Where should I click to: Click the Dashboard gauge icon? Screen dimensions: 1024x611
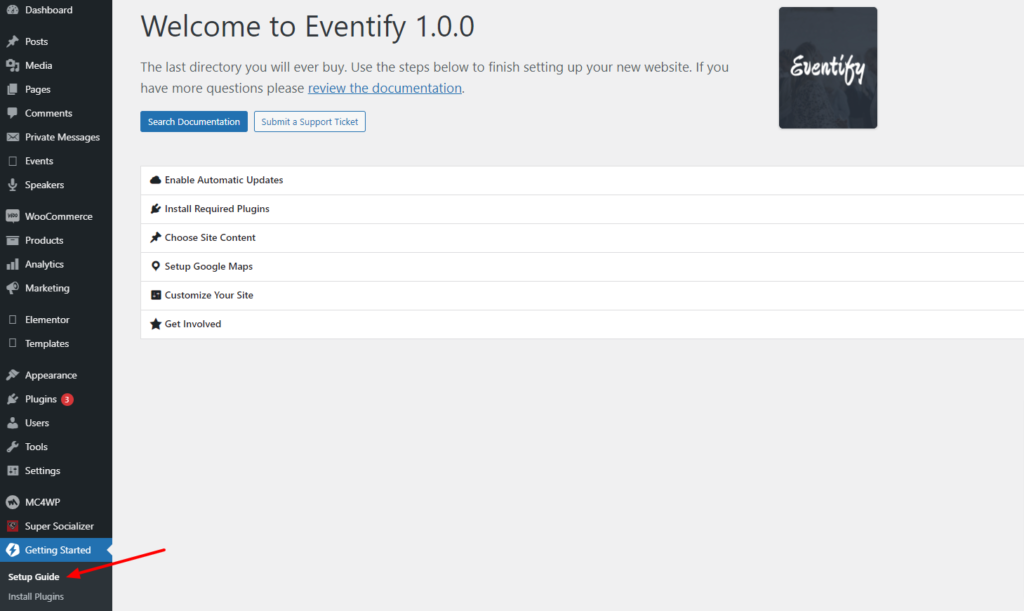12,10
